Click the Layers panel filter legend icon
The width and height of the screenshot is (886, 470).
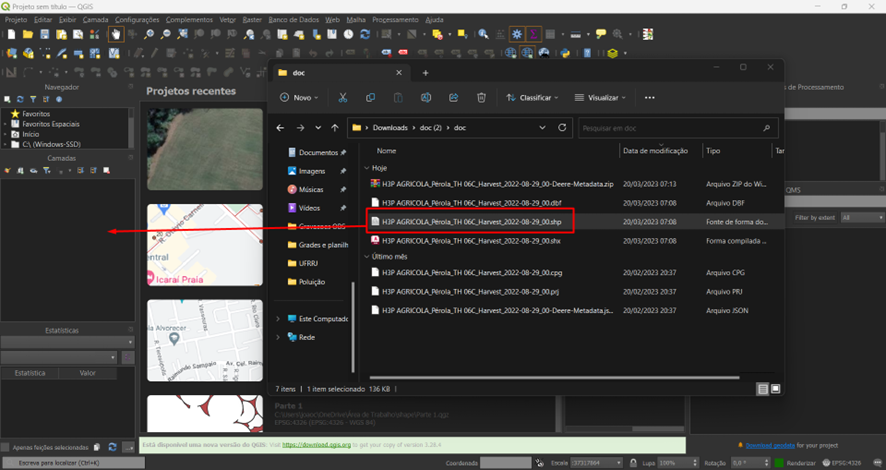click(46, 170)
